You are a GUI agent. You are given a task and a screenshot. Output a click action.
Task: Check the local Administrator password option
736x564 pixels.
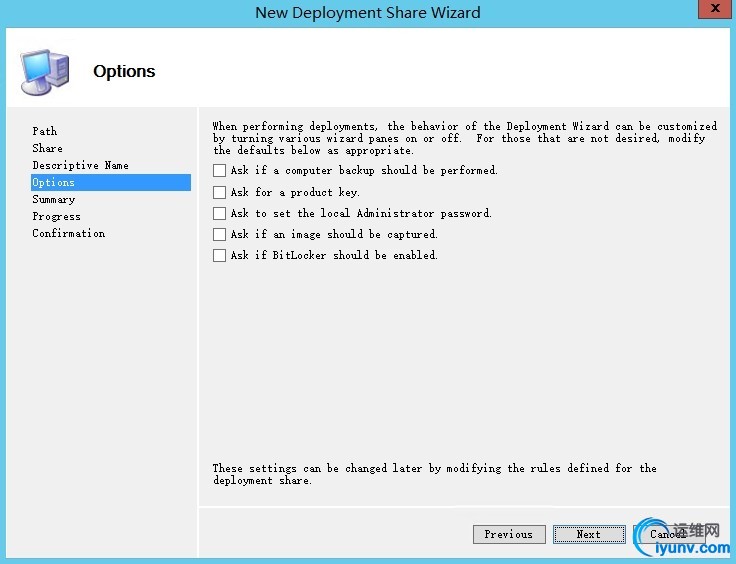(x=219, y=213)
